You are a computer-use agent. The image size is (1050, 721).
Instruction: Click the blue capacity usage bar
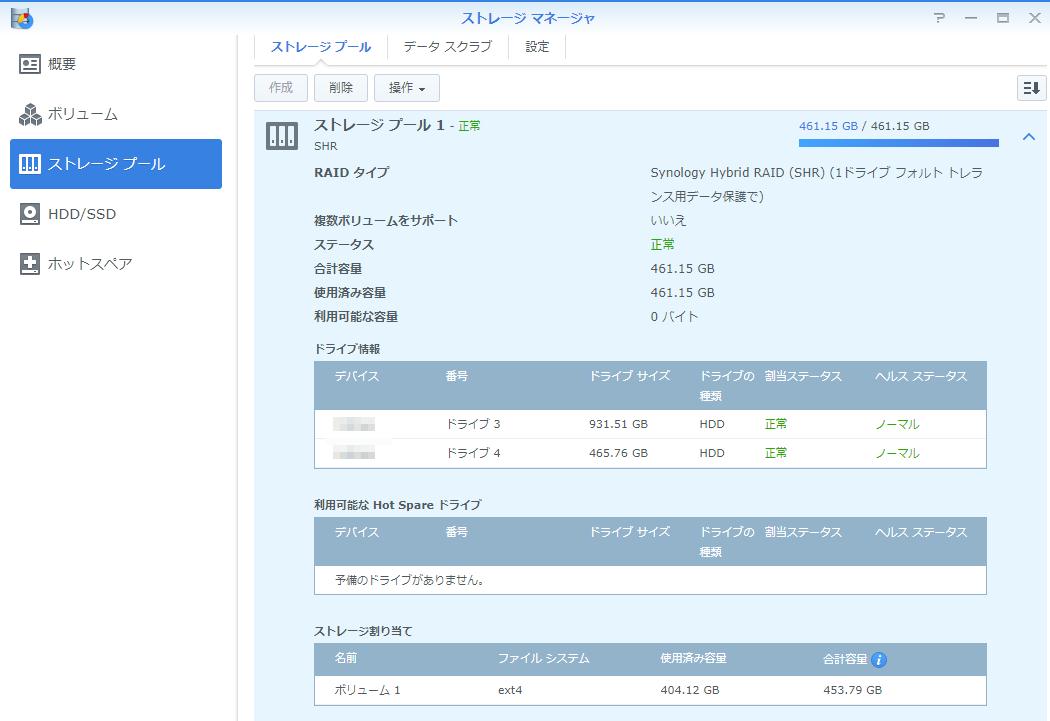898,141
